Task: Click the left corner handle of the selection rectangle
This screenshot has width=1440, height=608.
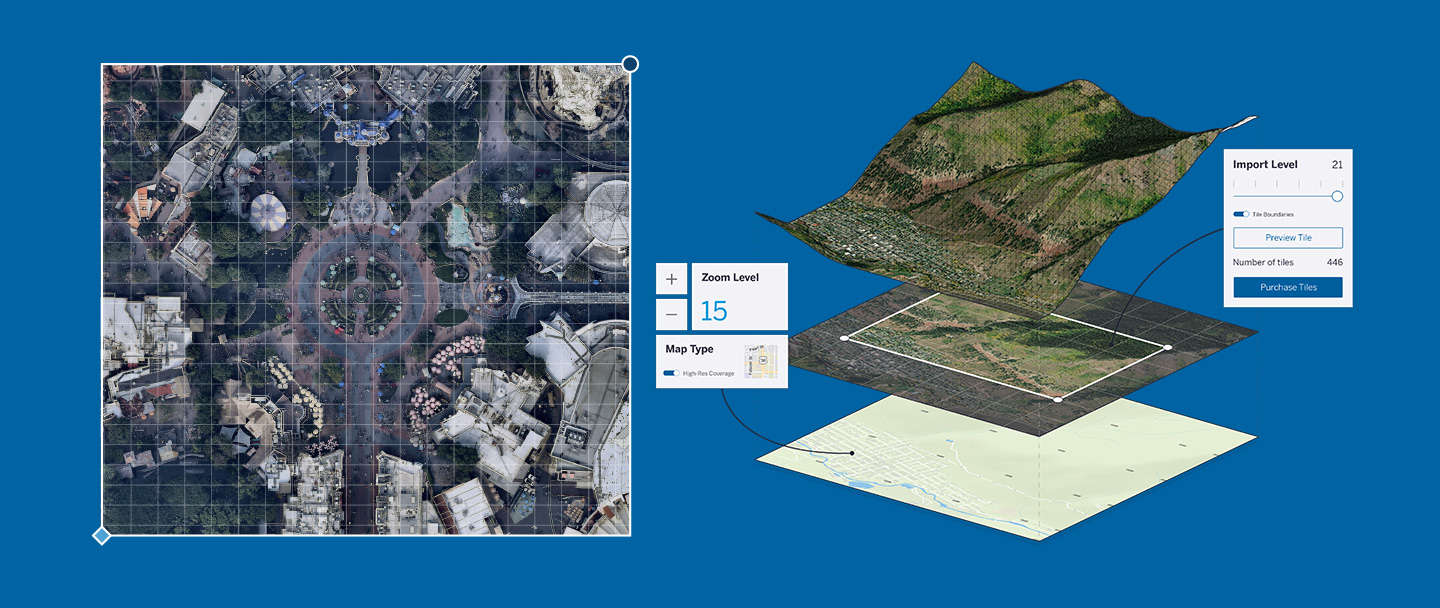Action: coord(844,338)
